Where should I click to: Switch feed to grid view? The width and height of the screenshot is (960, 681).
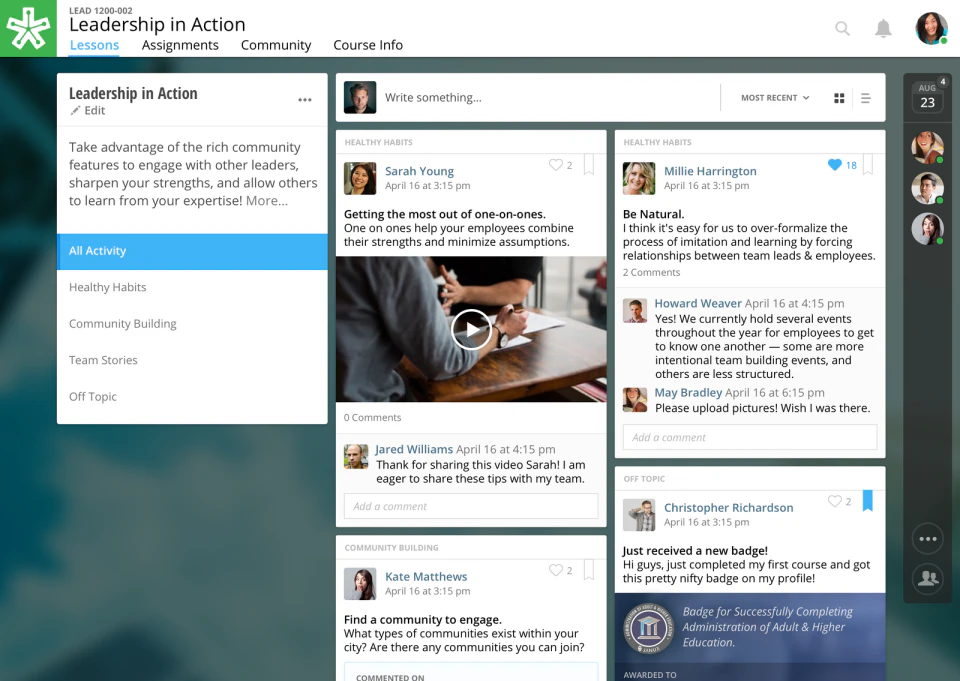(x=839, y=97)
